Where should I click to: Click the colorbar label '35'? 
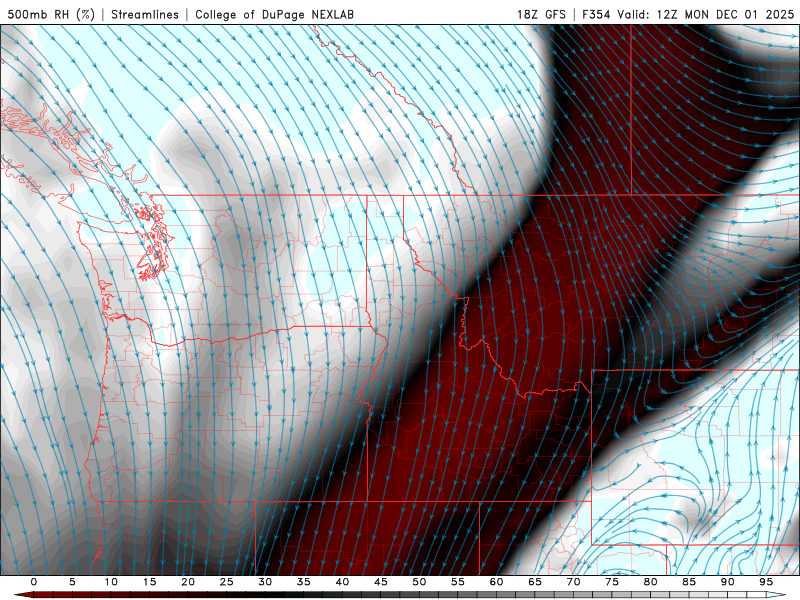304,582
